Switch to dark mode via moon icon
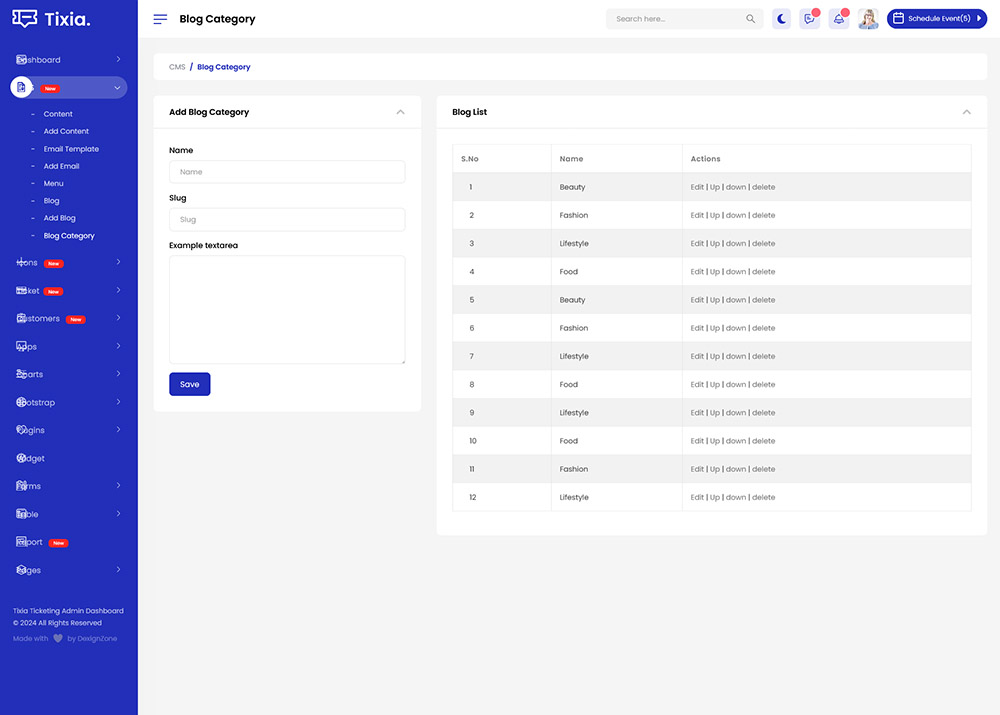The image size is (1000, 715). click(x=782, y=19)
